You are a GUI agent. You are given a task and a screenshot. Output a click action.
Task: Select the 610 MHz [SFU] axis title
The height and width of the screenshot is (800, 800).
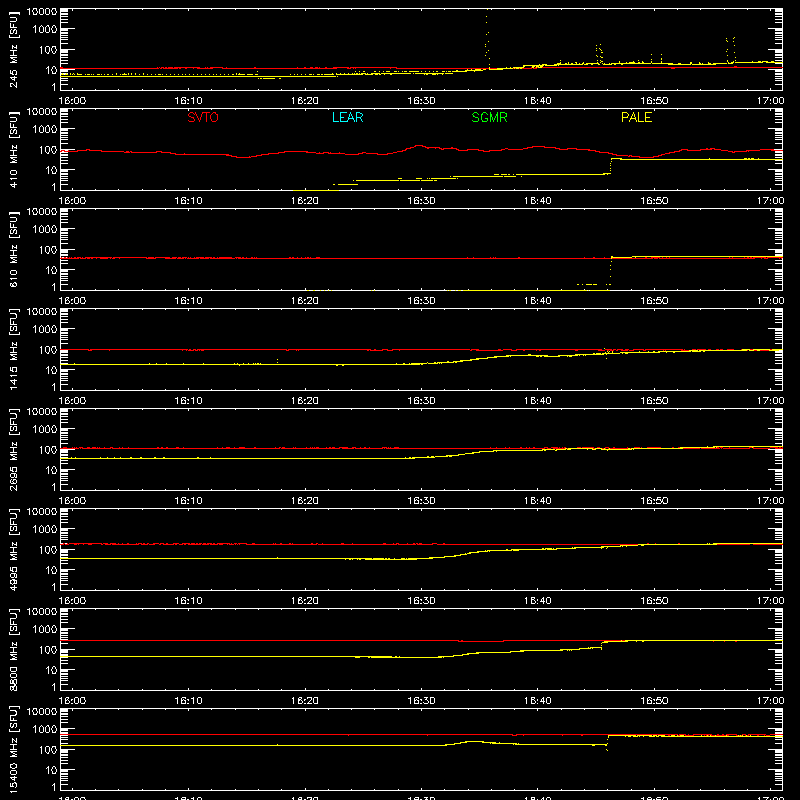point(13,249)
